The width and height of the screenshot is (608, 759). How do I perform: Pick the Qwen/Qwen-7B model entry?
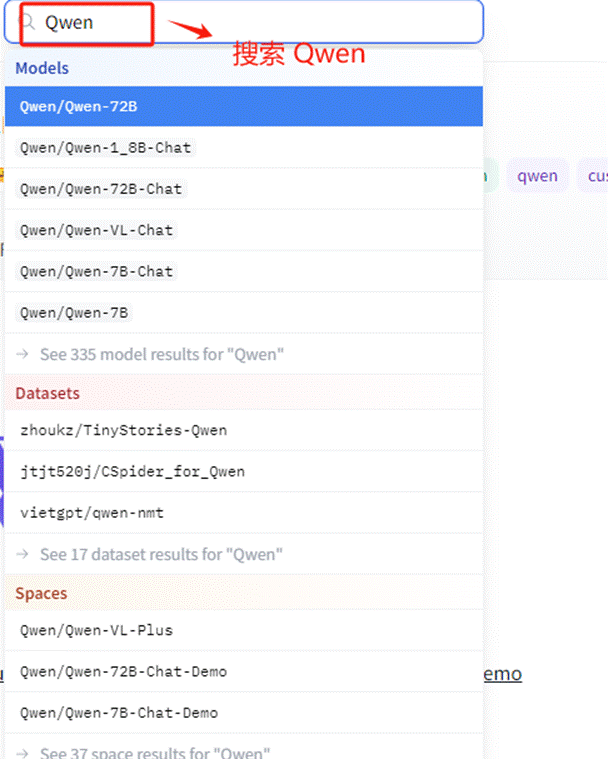click(x=74, y=313)
